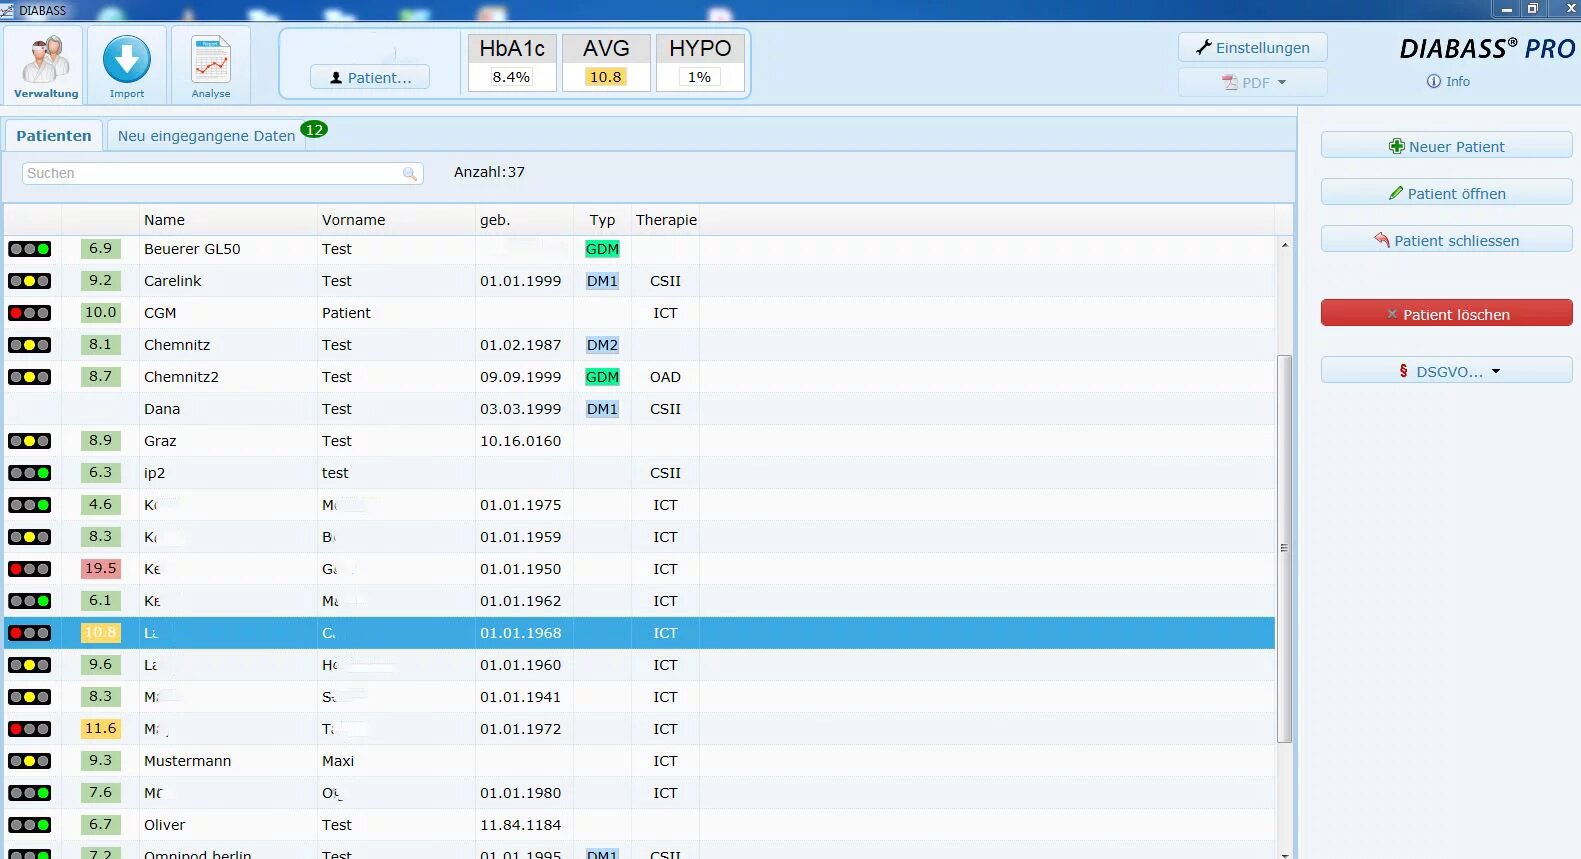Expand the DSGVO... dropdown
The image size is (1581, 859).
pyautogui.click(x=1446, y=371)
